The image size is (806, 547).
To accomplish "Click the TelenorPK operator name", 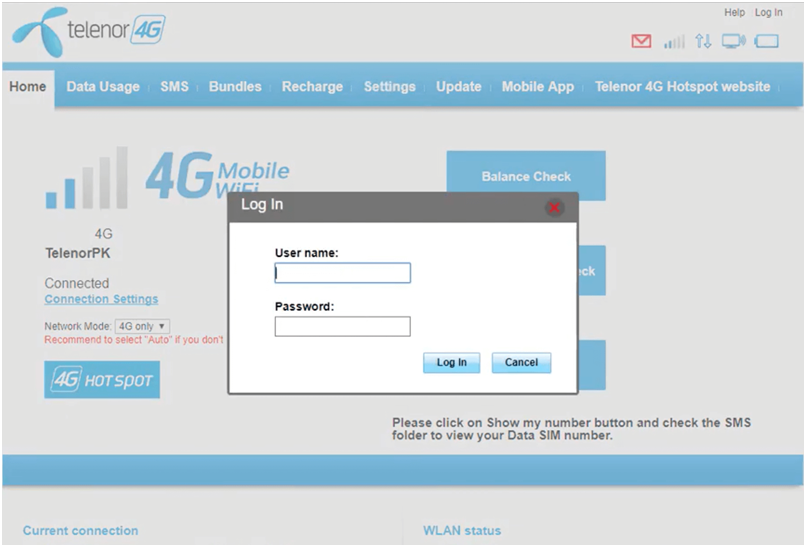I will (78, 253).
